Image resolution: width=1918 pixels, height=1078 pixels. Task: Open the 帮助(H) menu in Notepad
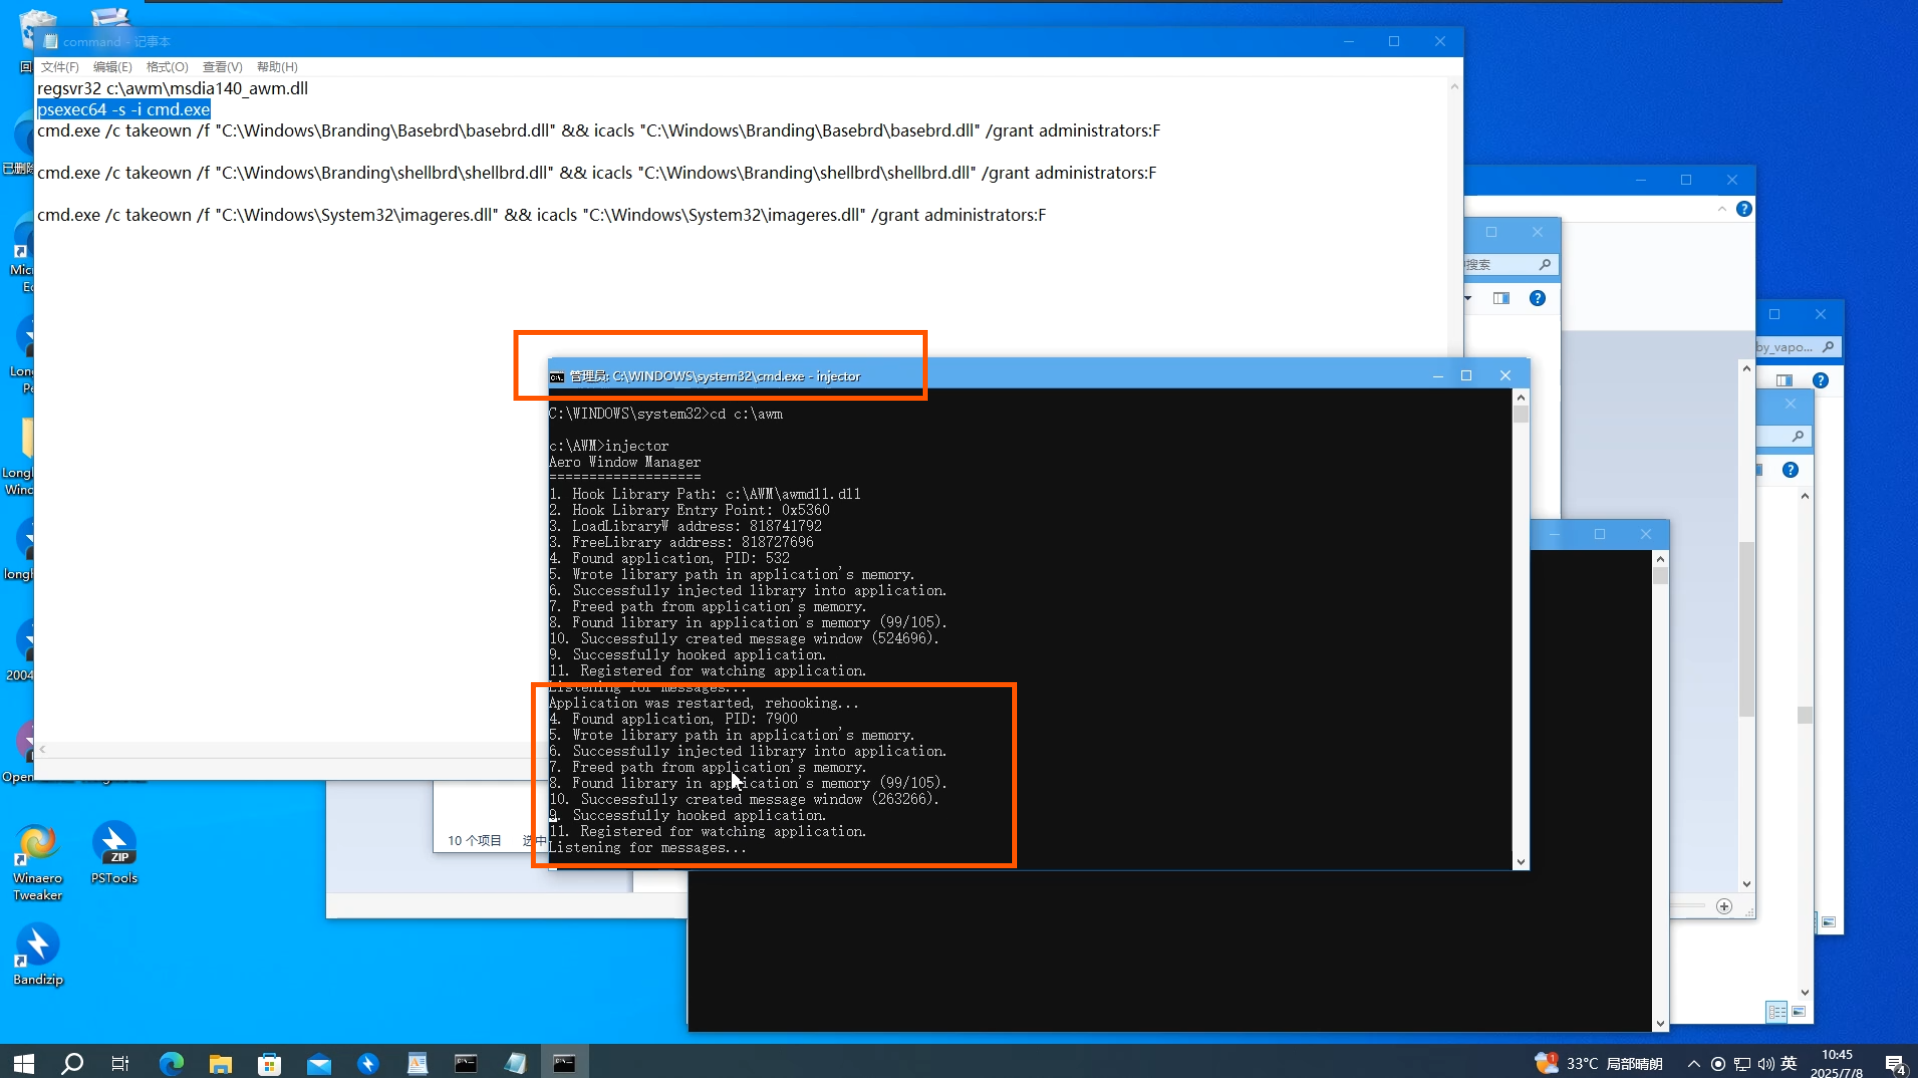coord(277,67)
